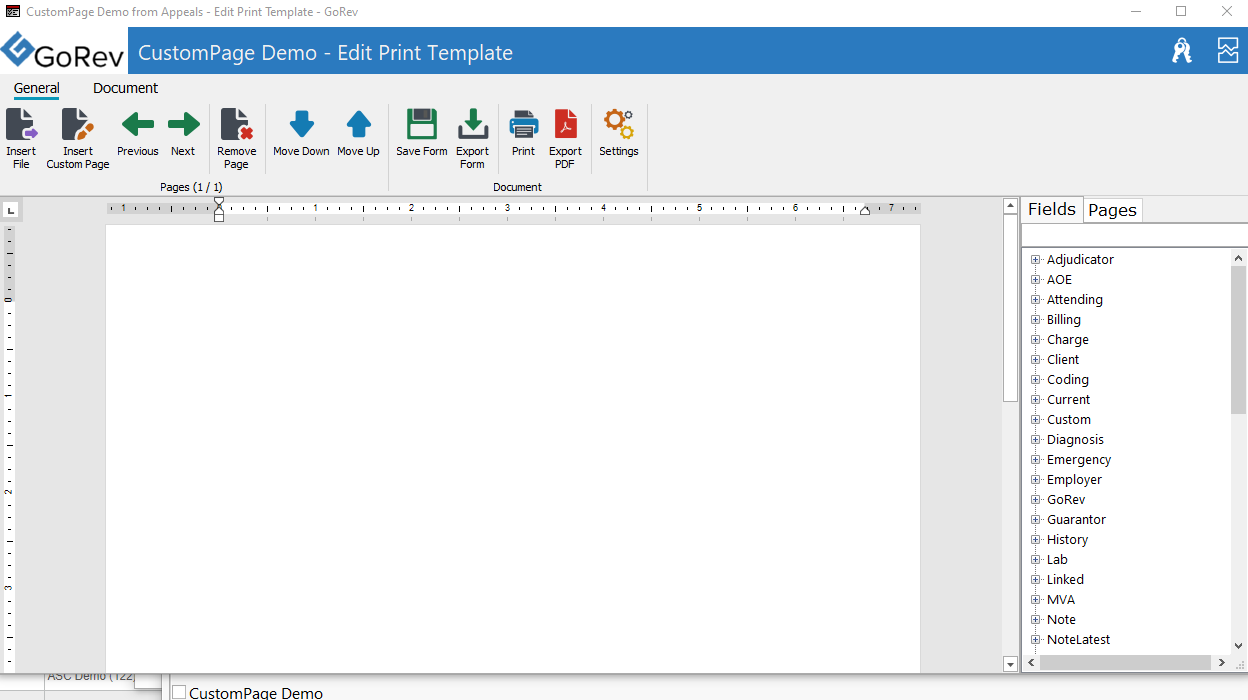Switch to the Document ribbon tab
This screenshot has height=700, width=1248.
tap(126, 88)
